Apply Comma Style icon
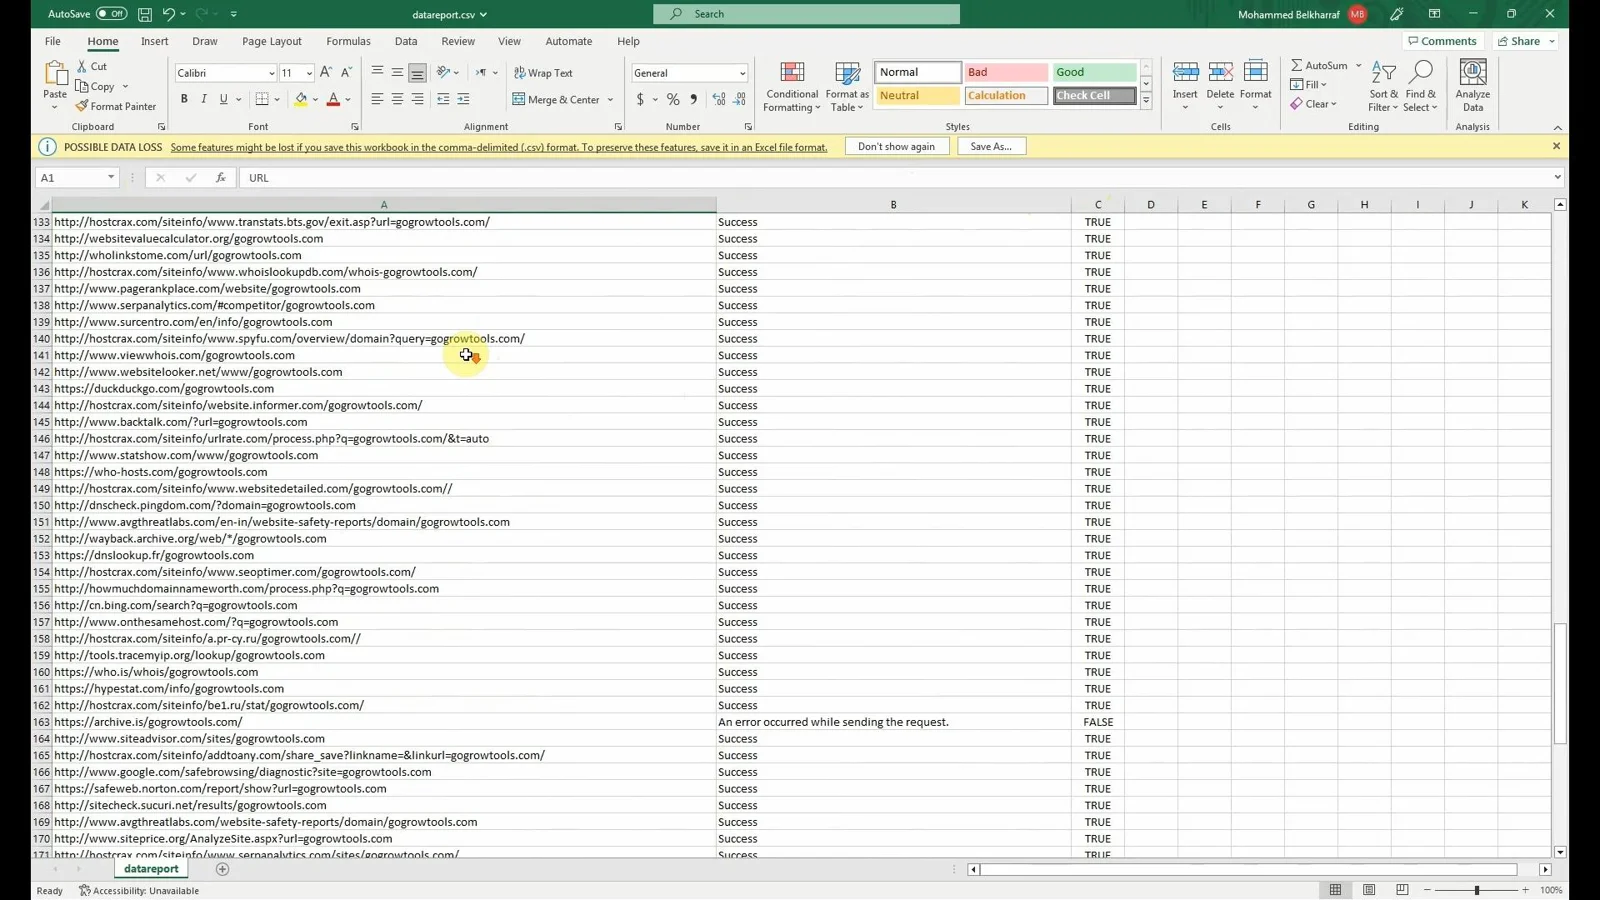Image resolution: width=1600 pixels, height=900 pixels. click(x=693, y=99)
